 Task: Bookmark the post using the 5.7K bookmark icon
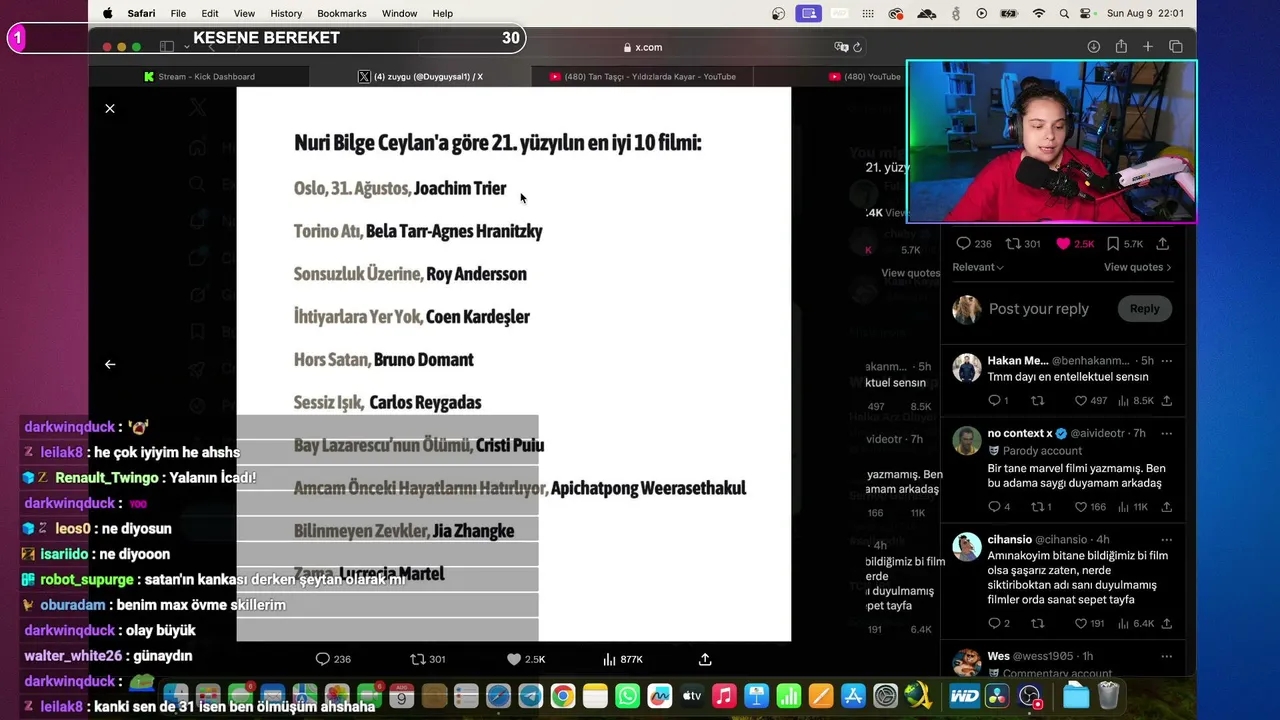click(1112, 243)
